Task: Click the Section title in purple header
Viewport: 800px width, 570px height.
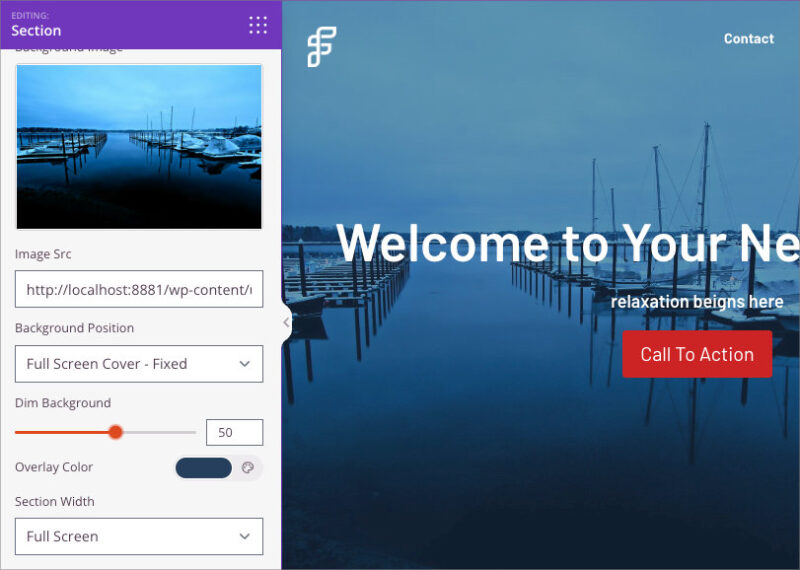Action: tap(36, 31)
